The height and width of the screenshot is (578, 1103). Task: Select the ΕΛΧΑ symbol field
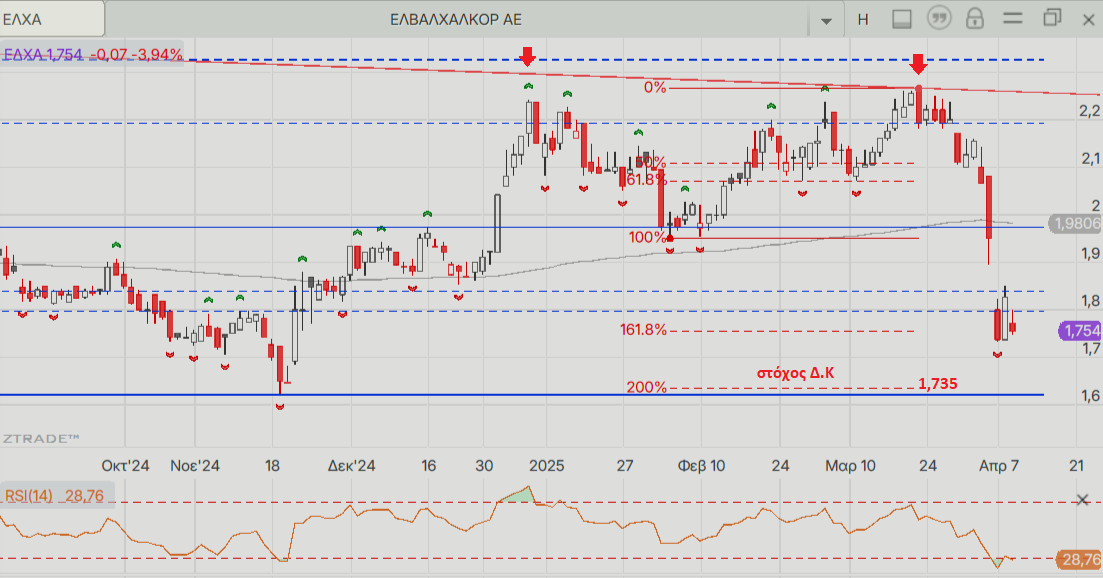click(x=52, y=19)
